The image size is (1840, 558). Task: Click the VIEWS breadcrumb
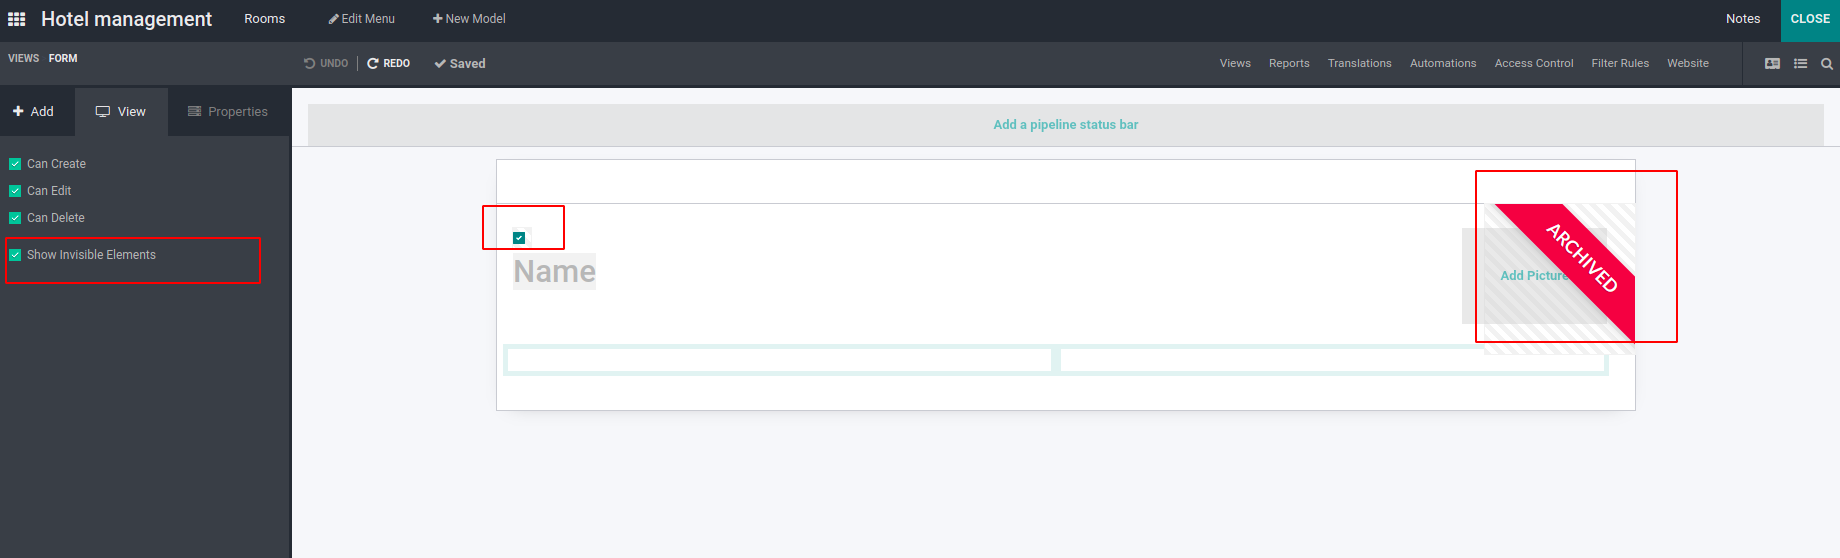click(x=24, y=59)
